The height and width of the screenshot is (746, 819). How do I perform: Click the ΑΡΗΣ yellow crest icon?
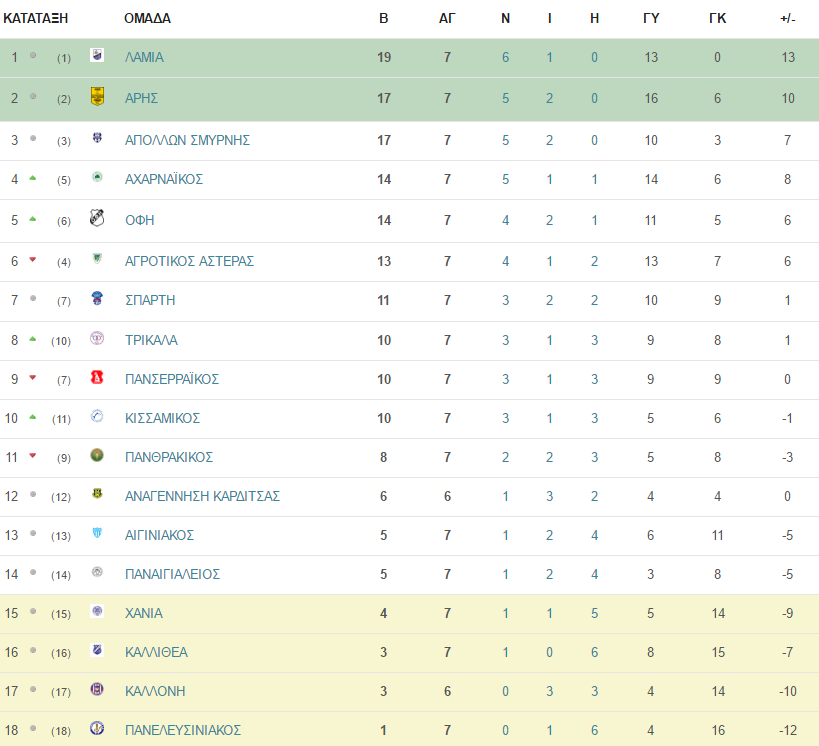click(x=97, y=96)
